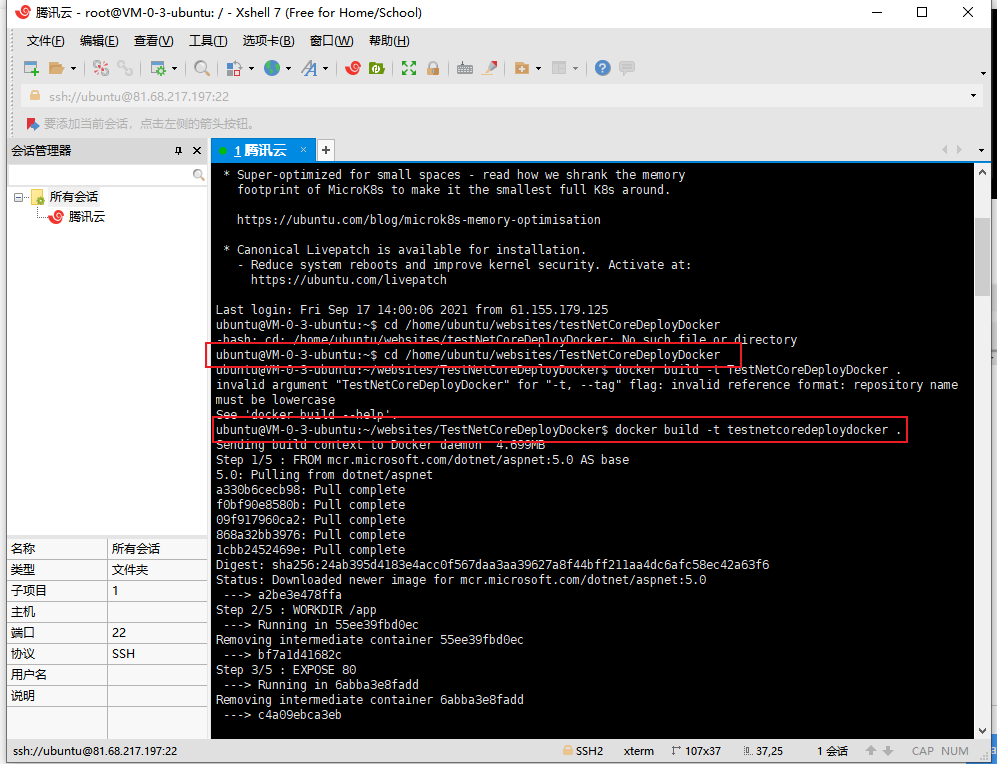The height and width of the screenshot is (764, 997).
Task: Click the new session icon in toolbar
Action: tap(31, 68)
